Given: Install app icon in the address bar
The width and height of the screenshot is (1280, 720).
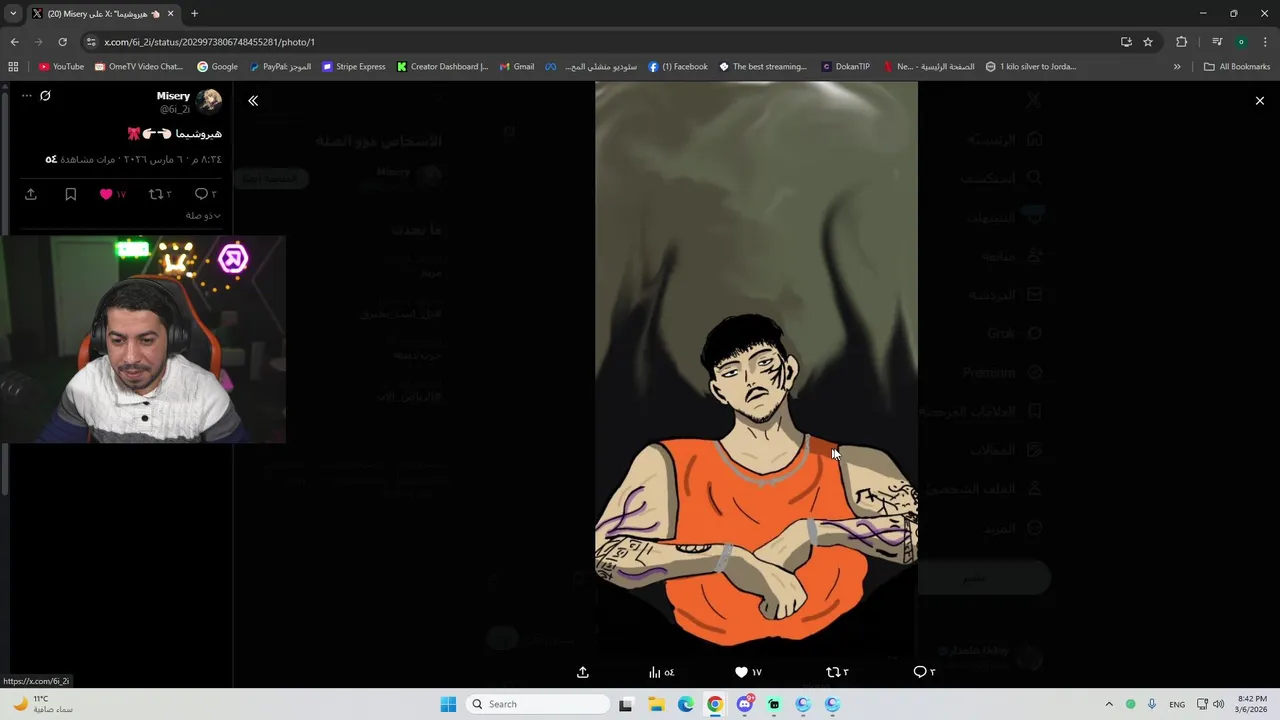Looking at the screenshot, I should click(1126, 42).
